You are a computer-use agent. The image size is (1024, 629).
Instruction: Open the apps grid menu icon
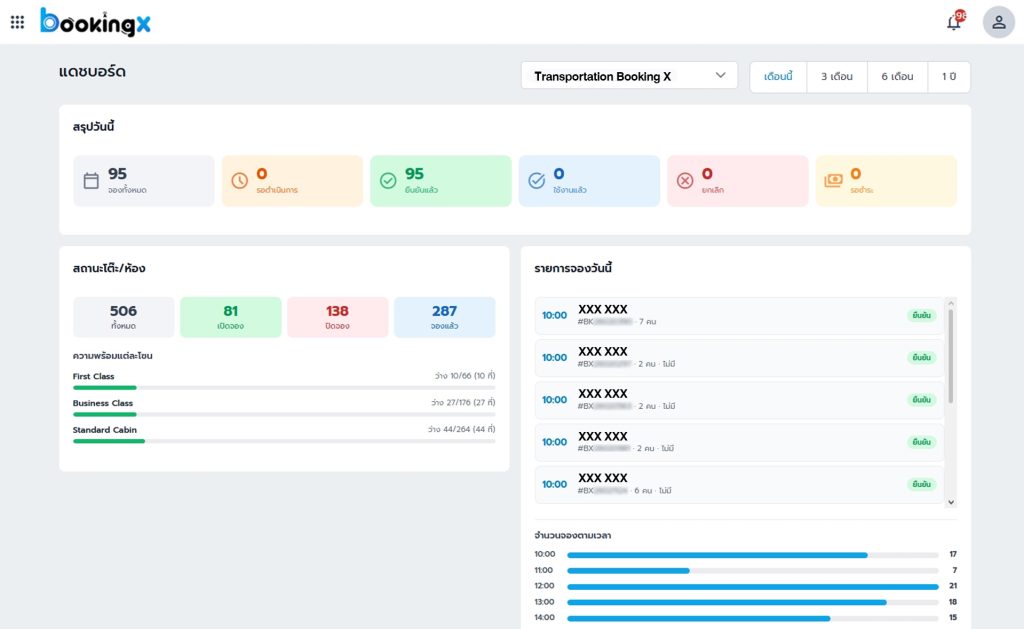(x=17, y=22)
